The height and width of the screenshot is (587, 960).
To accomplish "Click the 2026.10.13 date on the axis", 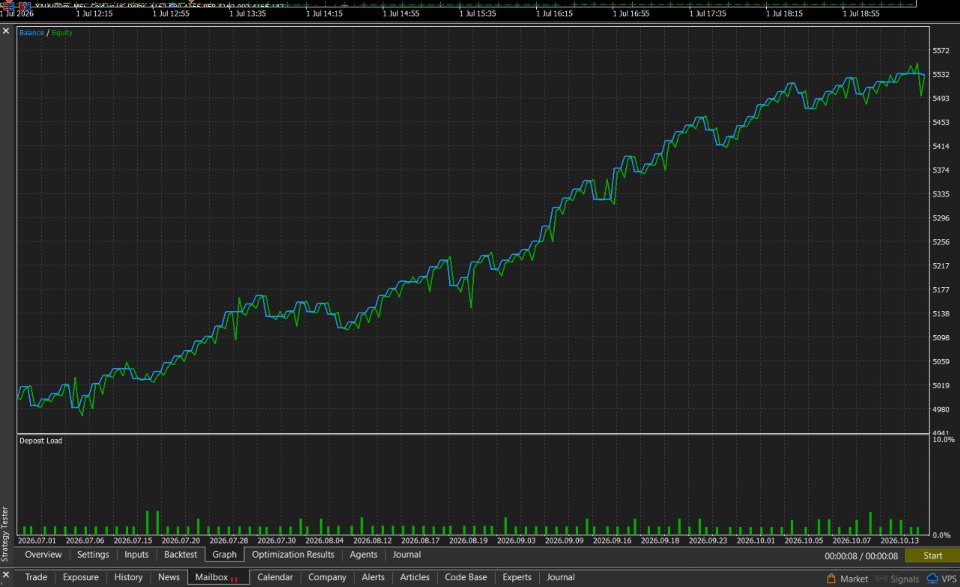I will [899, 540].
